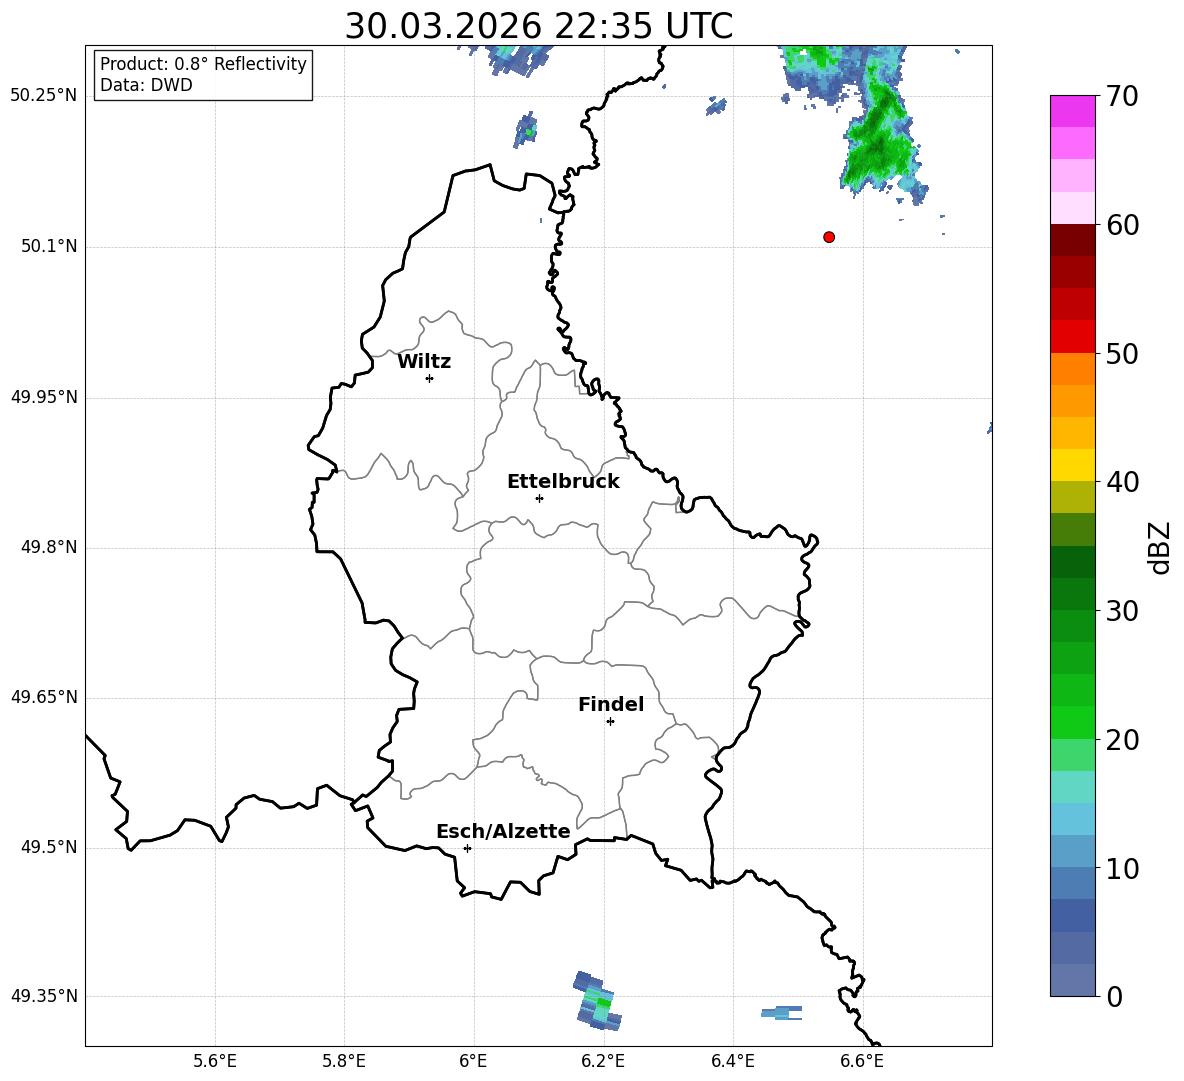Click the longitude label 5.8°E
1184x1081 pixels.
pyautogui.click(x=344, y=1061)
